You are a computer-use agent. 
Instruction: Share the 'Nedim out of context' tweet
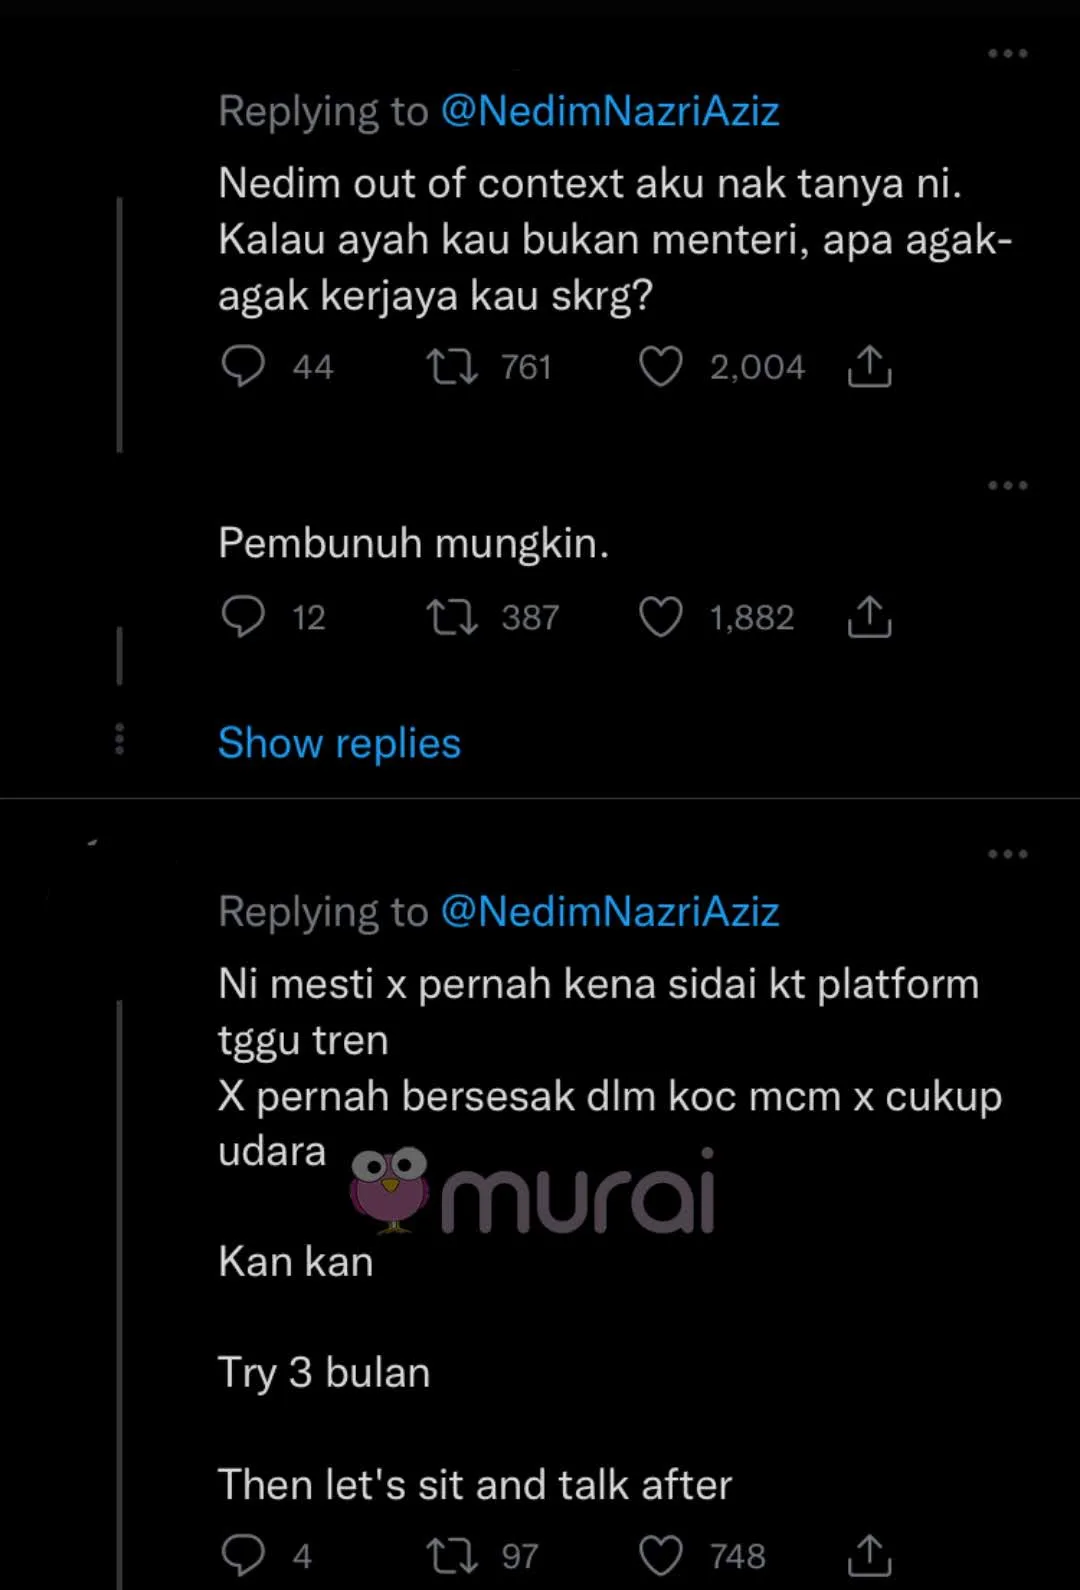(x=869, y=367)
